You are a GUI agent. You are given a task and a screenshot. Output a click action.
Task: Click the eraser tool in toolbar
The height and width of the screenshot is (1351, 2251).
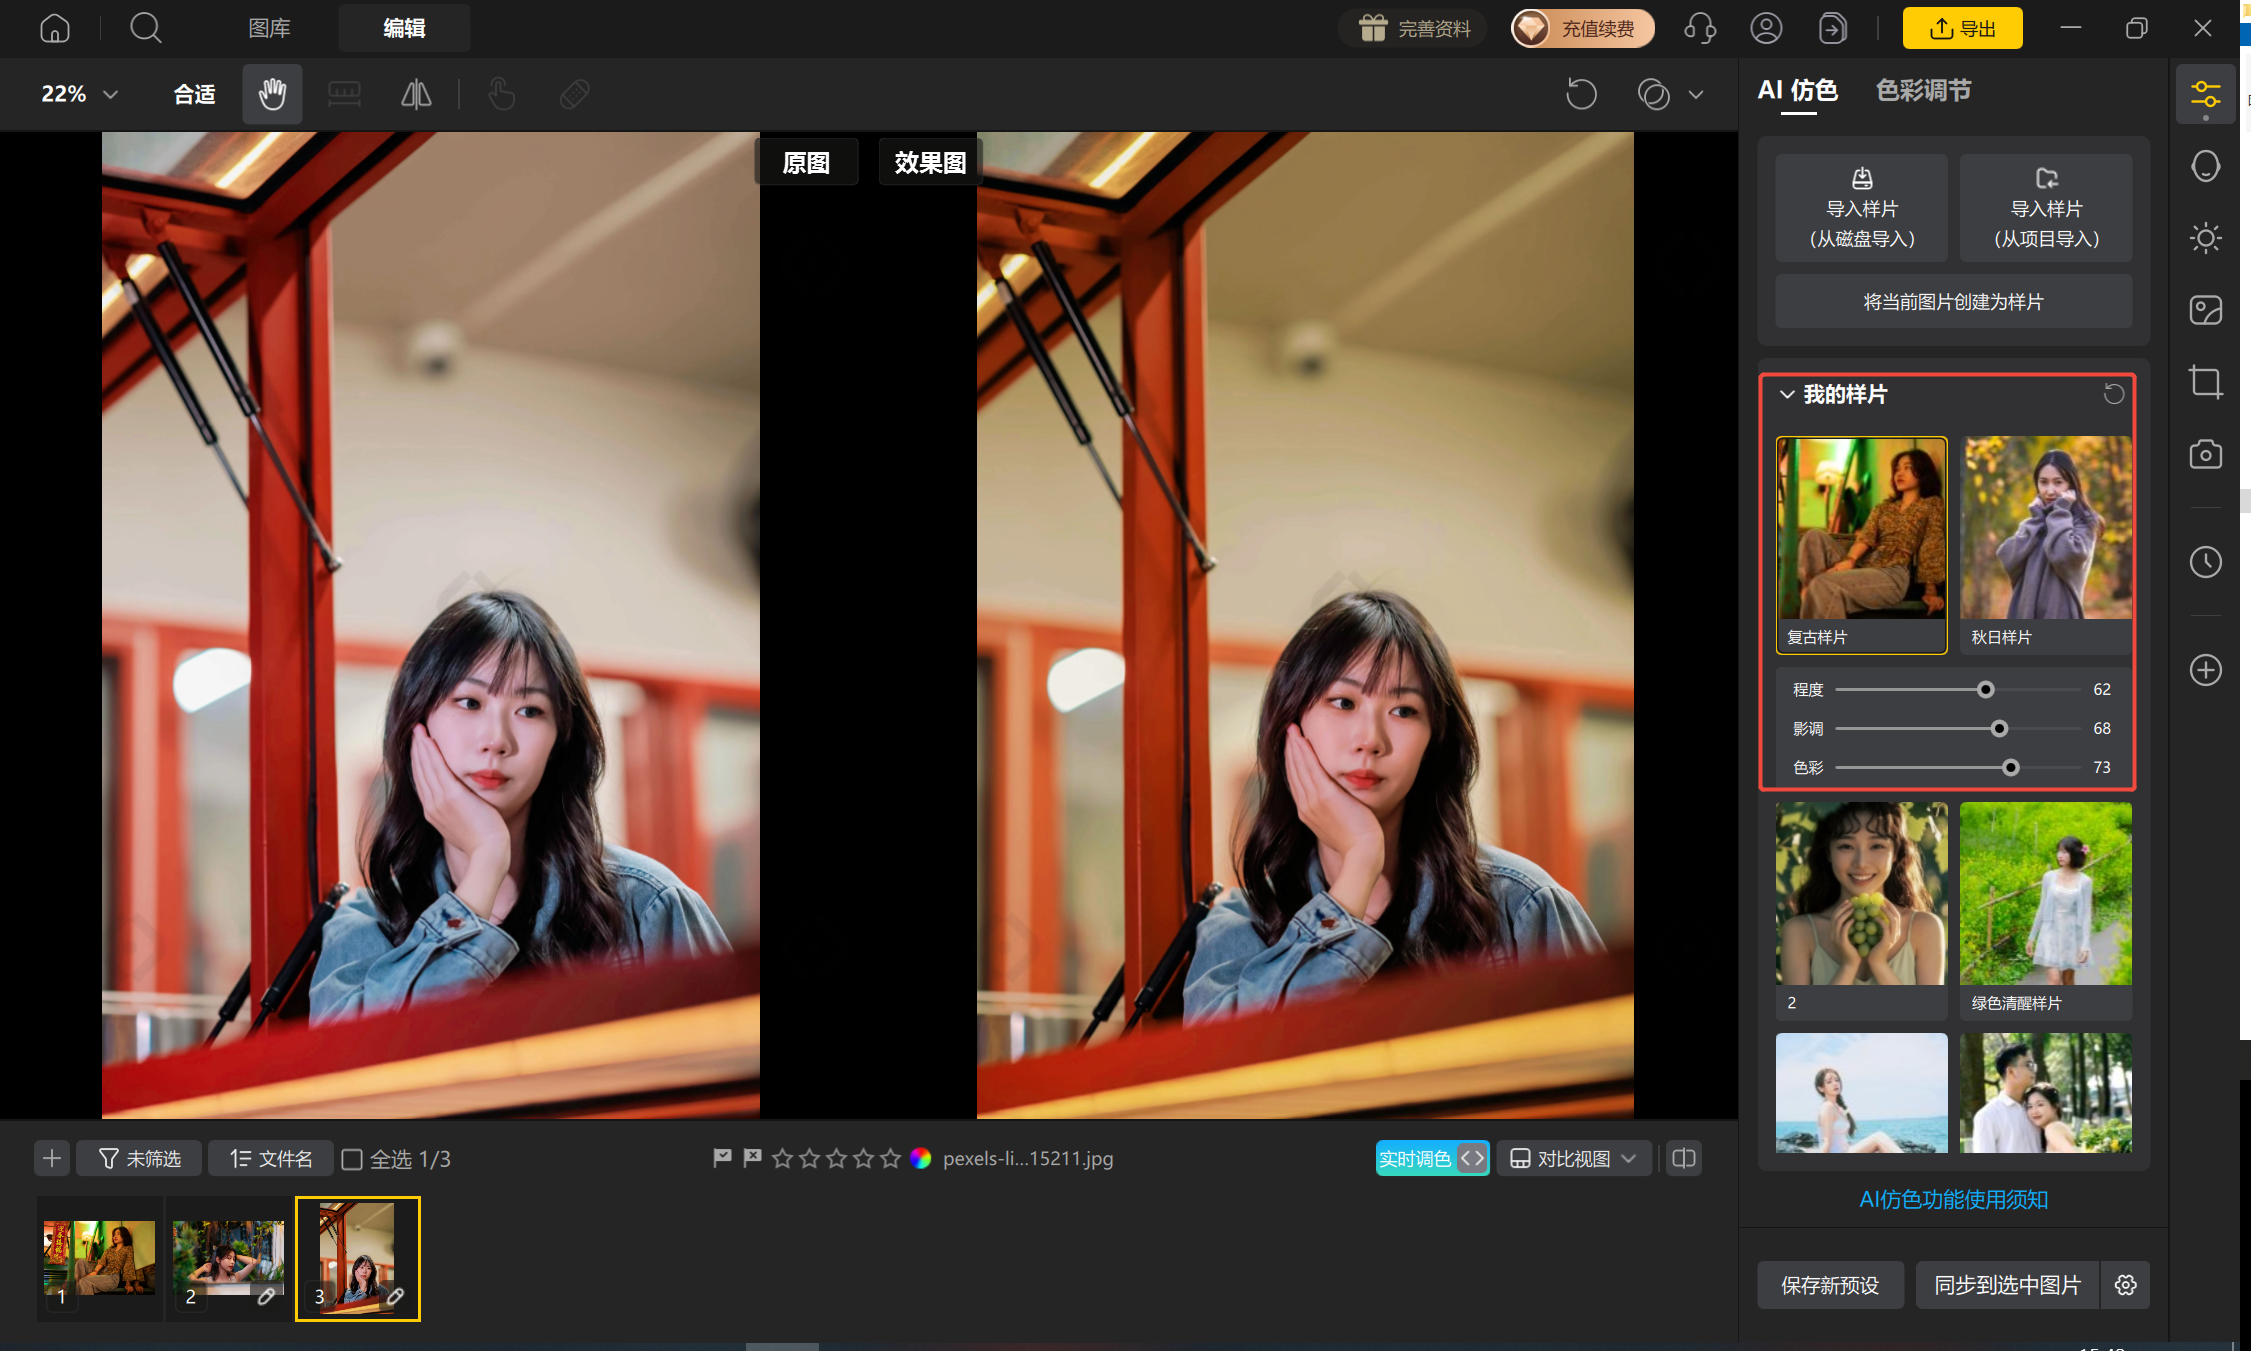point(575,94)
